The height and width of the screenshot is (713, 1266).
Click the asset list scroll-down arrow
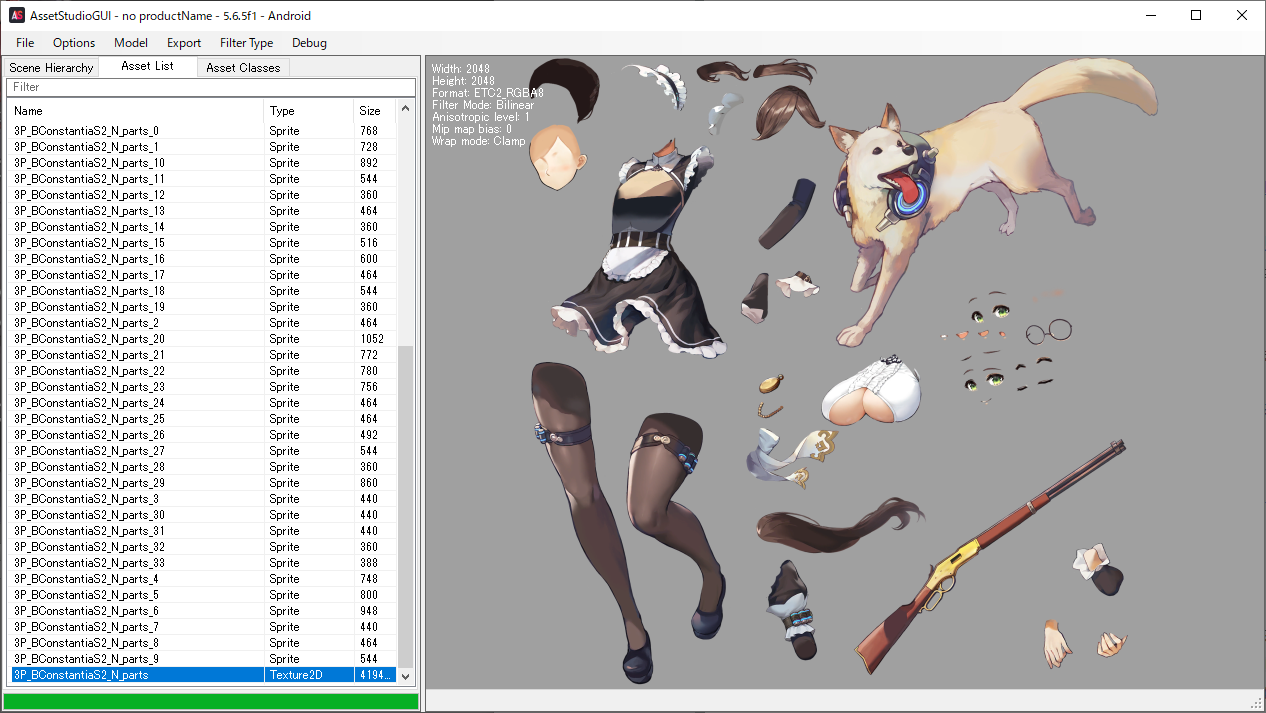coord(405,676)
